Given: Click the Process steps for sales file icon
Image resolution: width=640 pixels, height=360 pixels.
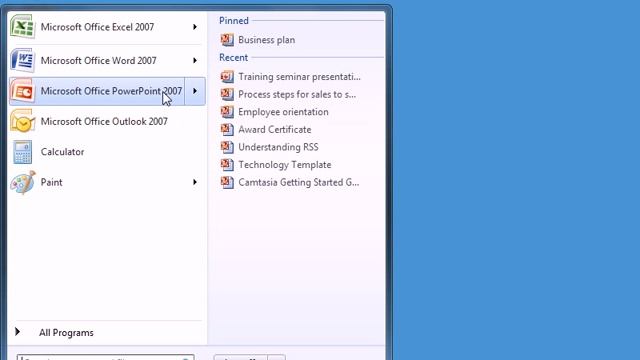Looking at the screenshot, I should (x=227, y=94).
